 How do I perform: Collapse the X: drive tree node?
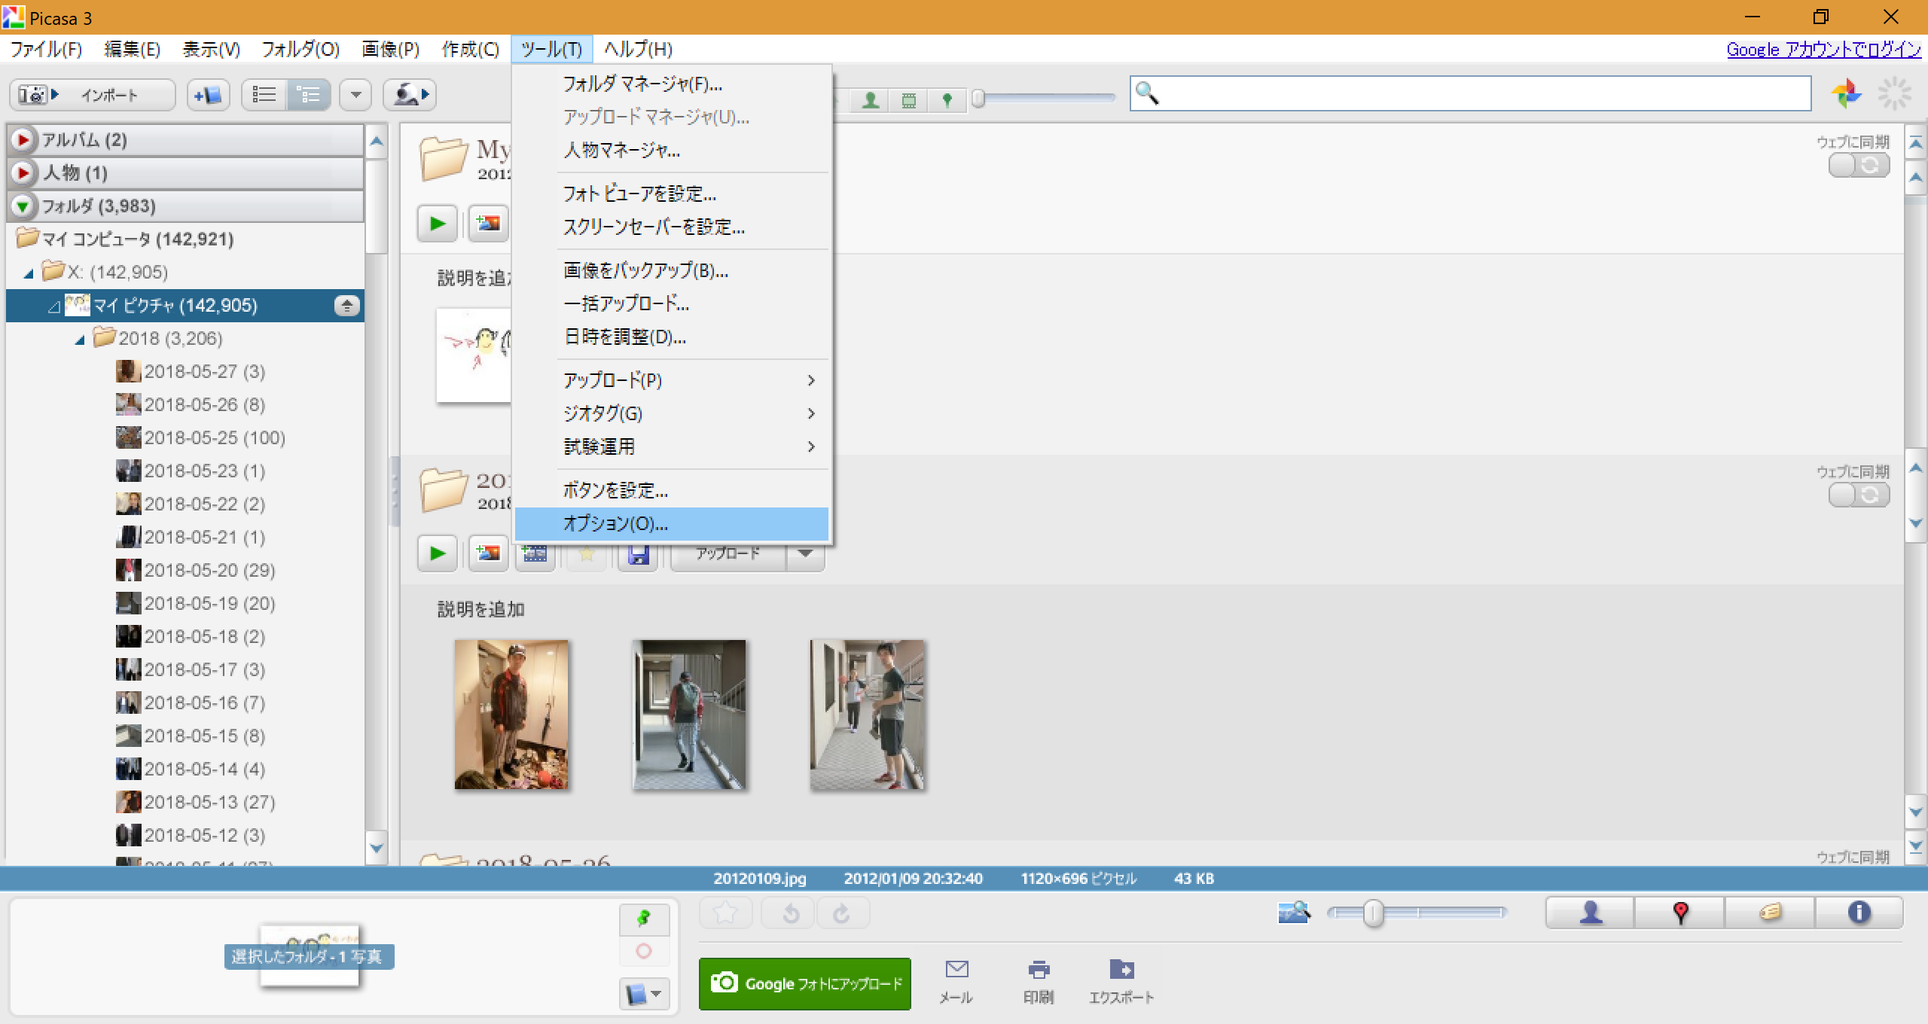point(29,272)
